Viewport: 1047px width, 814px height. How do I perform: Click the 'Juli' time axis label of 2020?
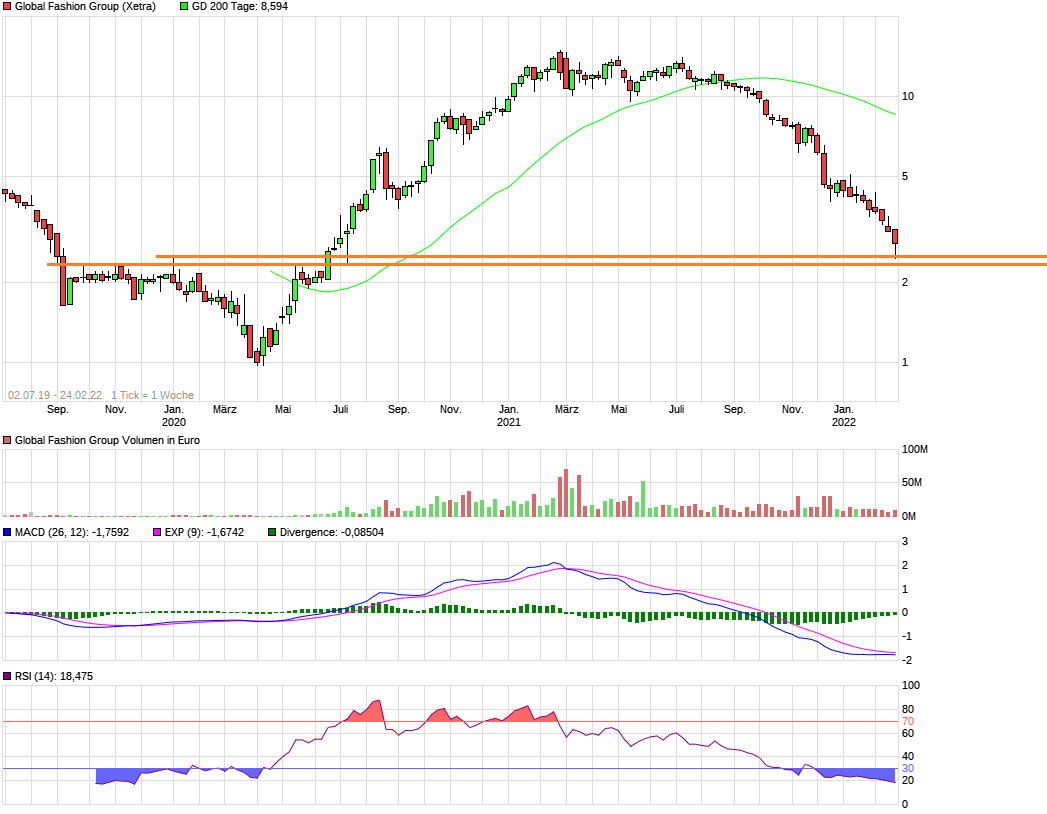point(341,409)
